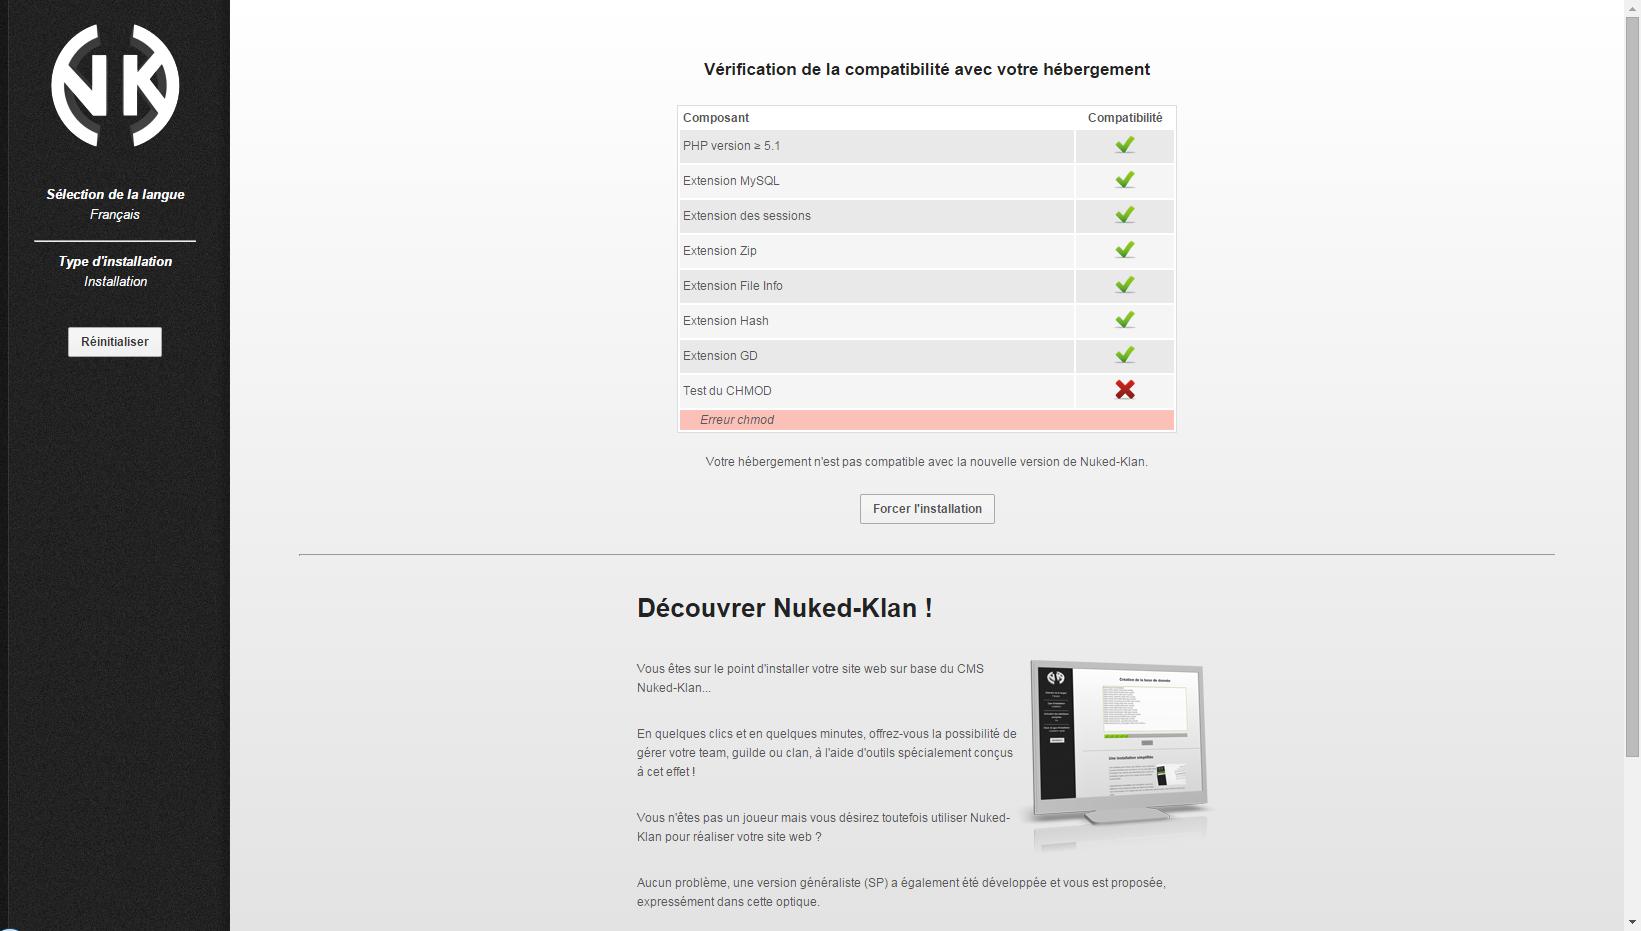1641x931 pixels.
Task: Select the Type d'installation step
Action: click(115, 262)
